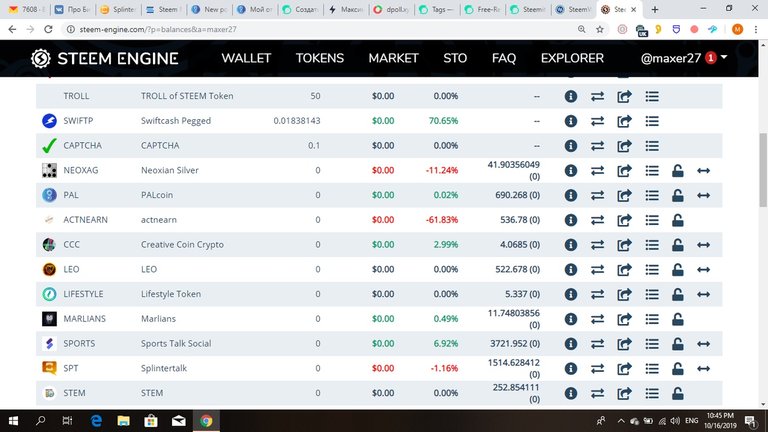The height and width of the screenshot is (432, 768).
Task: Click the notification badge showing 1
Action: [710, 58]
